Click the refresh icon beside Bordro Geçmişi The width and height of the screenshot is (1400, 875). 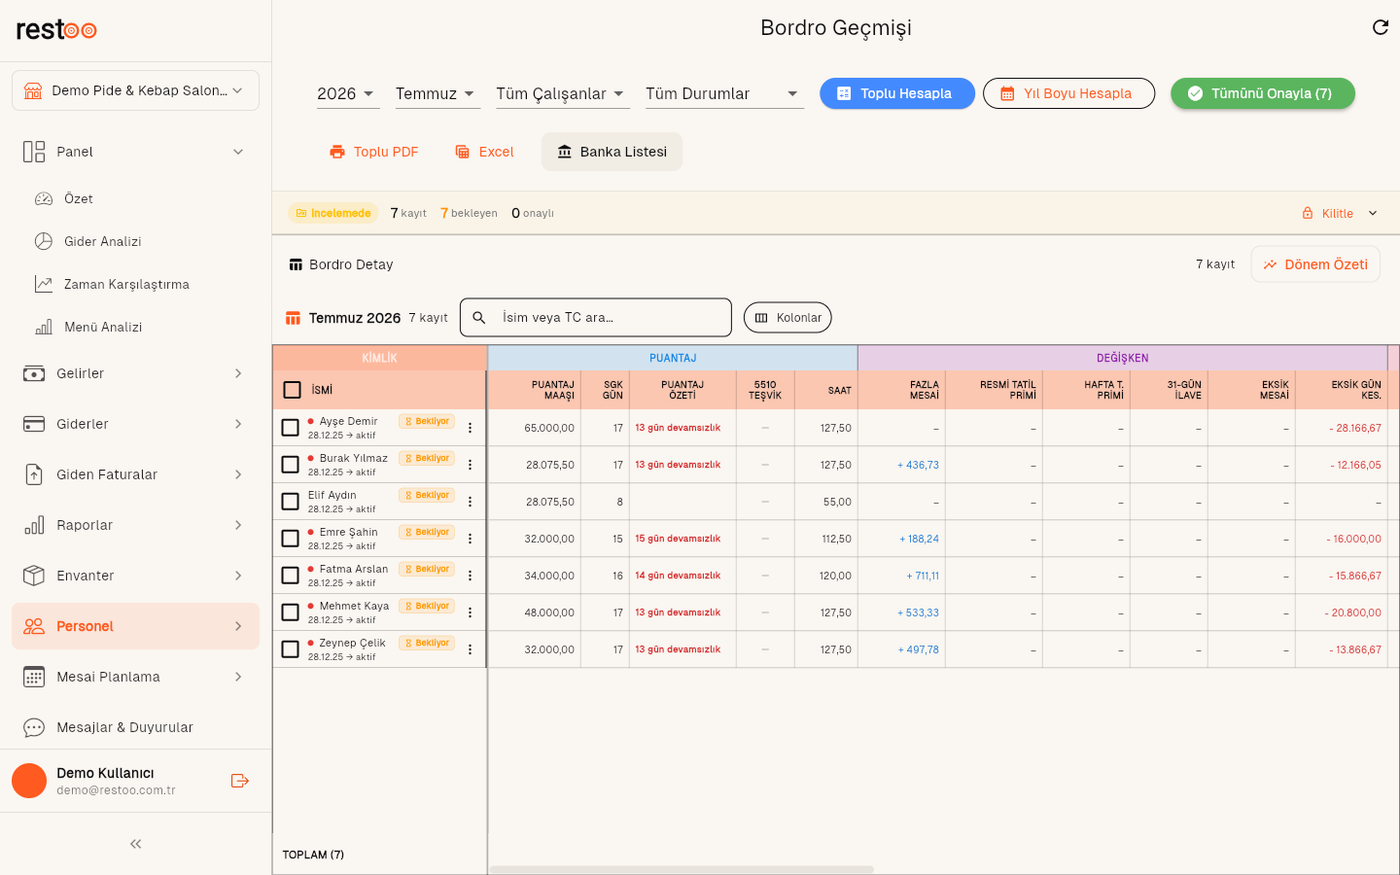point(1380,28)
